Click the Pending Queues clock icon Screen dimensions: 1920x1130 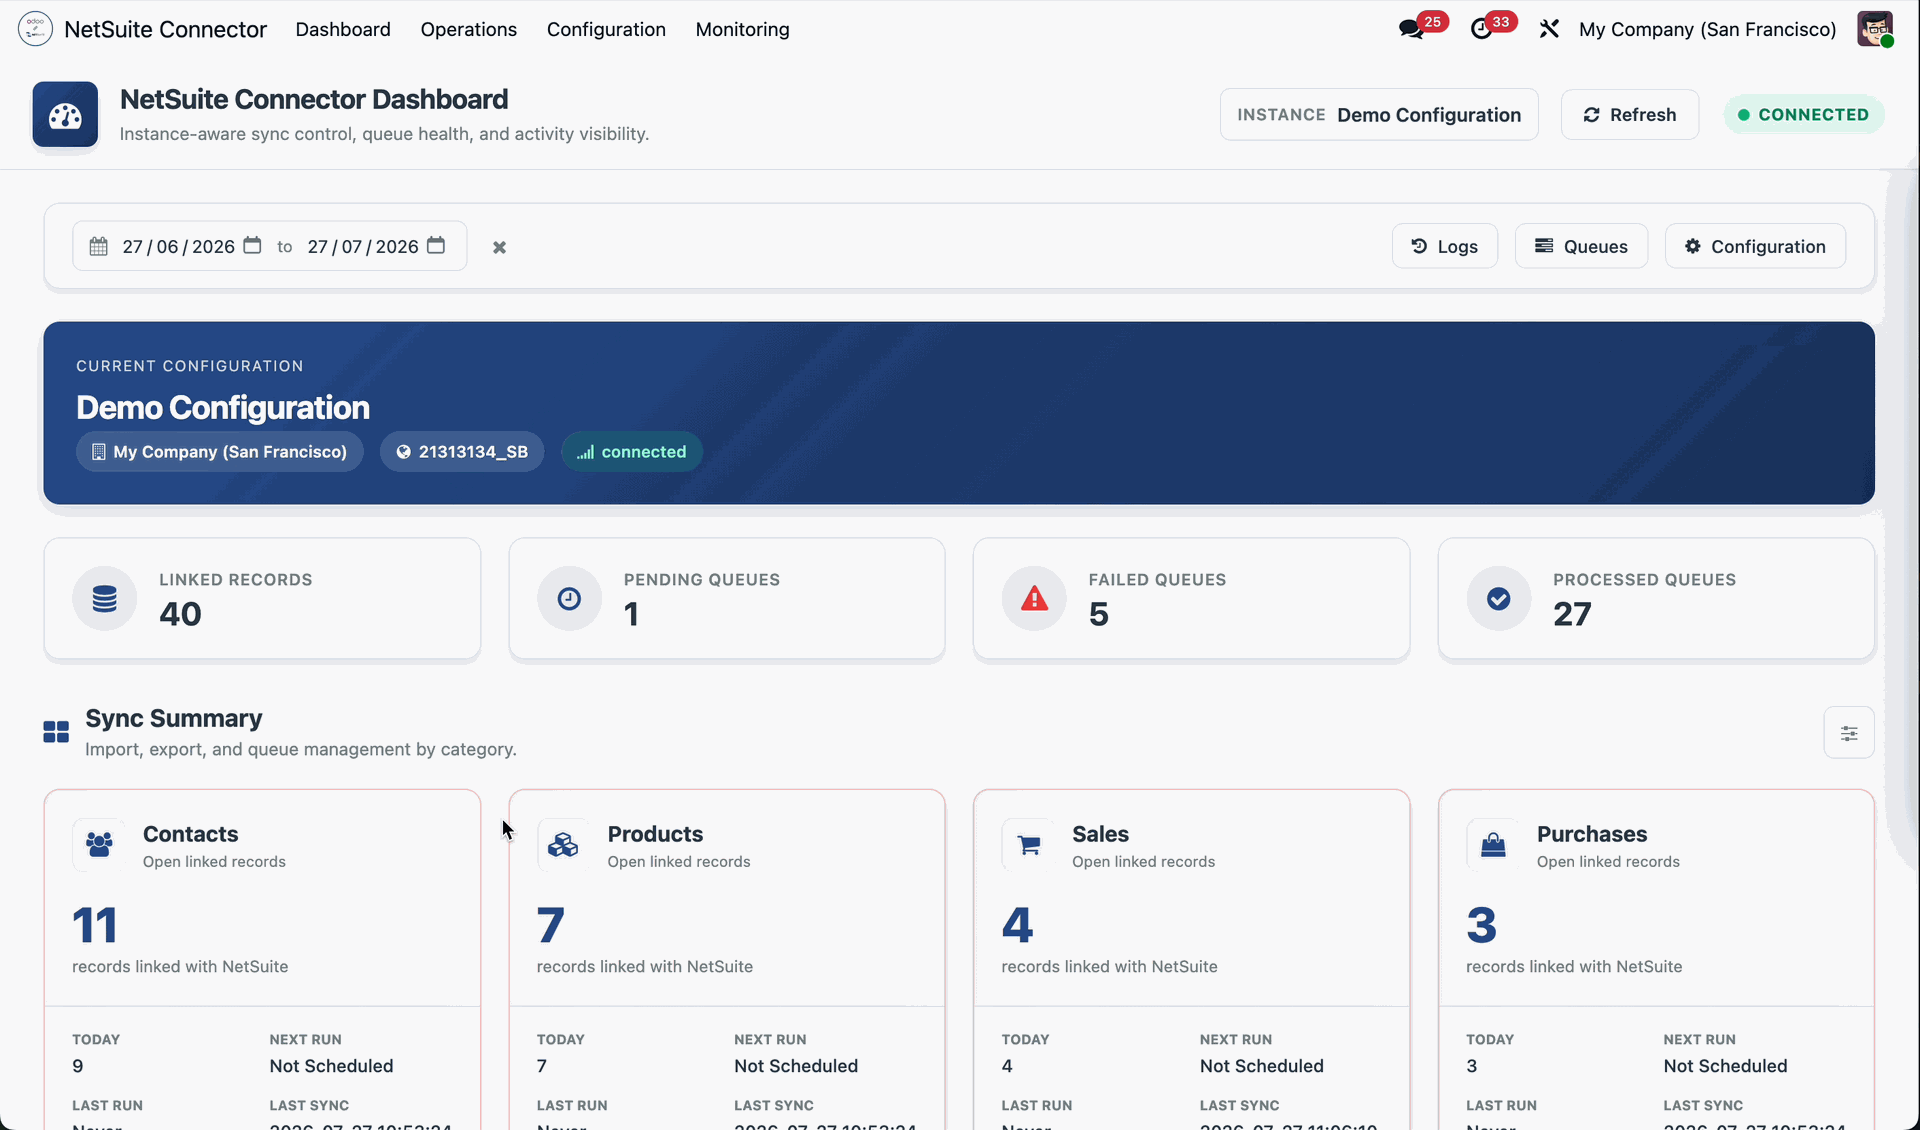(569, 599)
